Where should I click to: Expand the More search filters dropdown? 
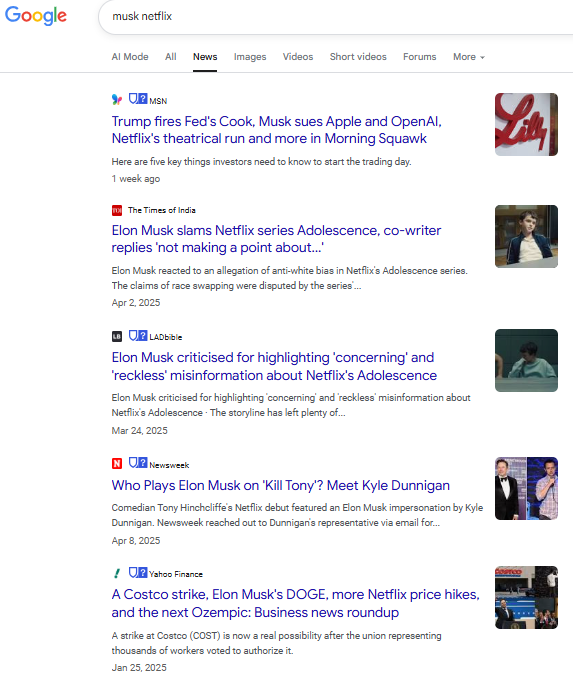tap(469, 57)
